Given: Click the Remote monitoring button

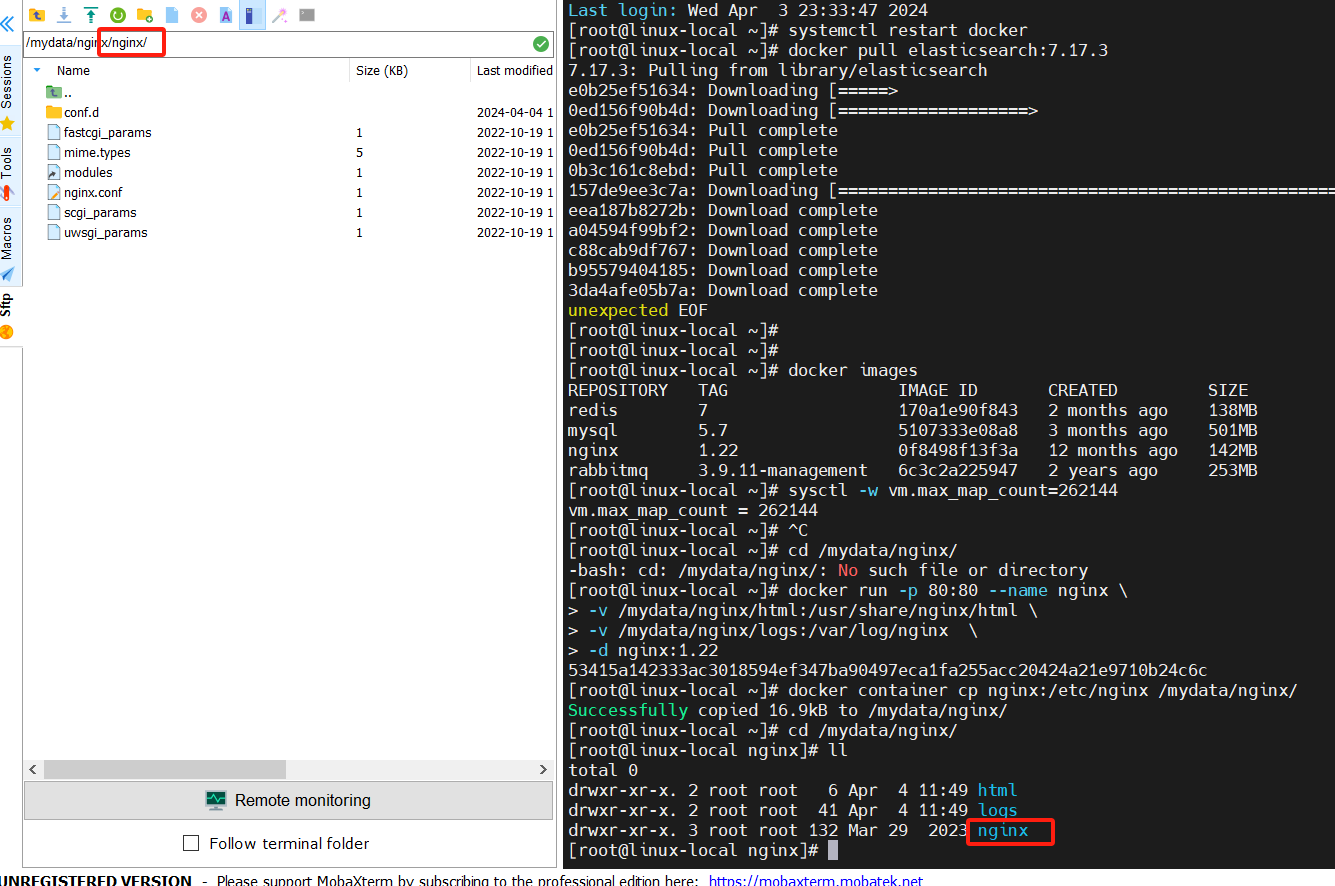Looking at the screenshot, I should (x=288, y=800).
